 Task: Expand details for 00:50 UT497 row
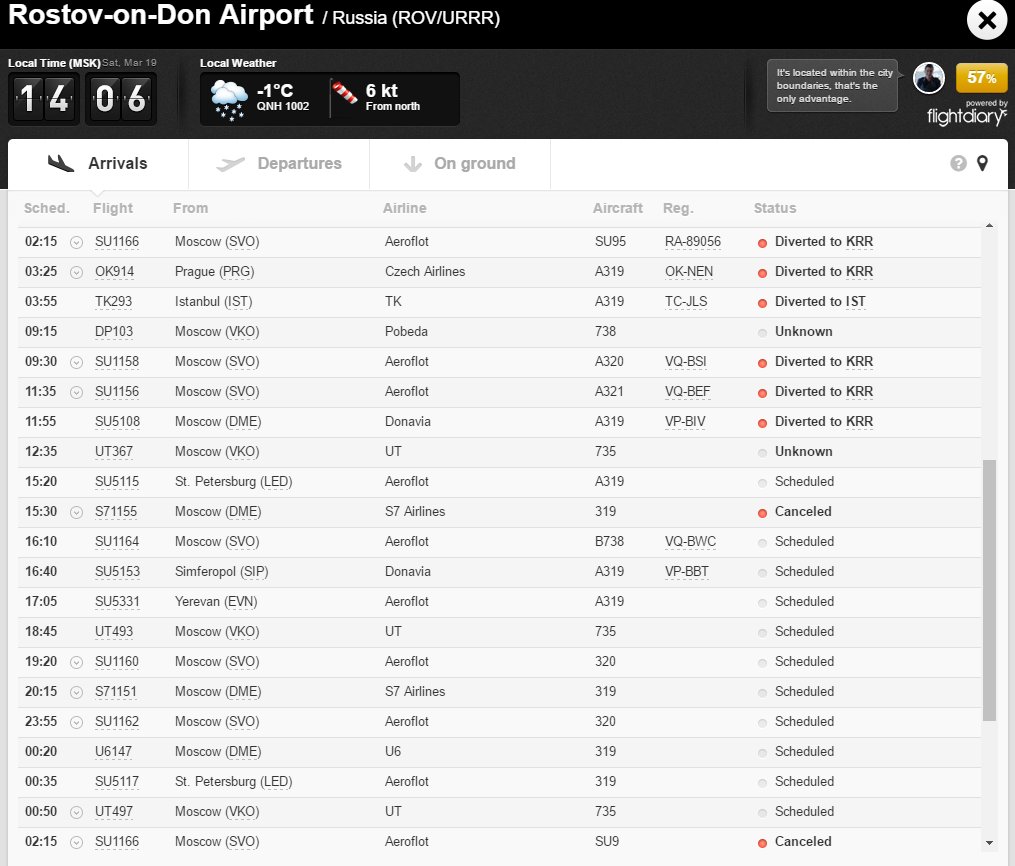(x=76, y=812)
